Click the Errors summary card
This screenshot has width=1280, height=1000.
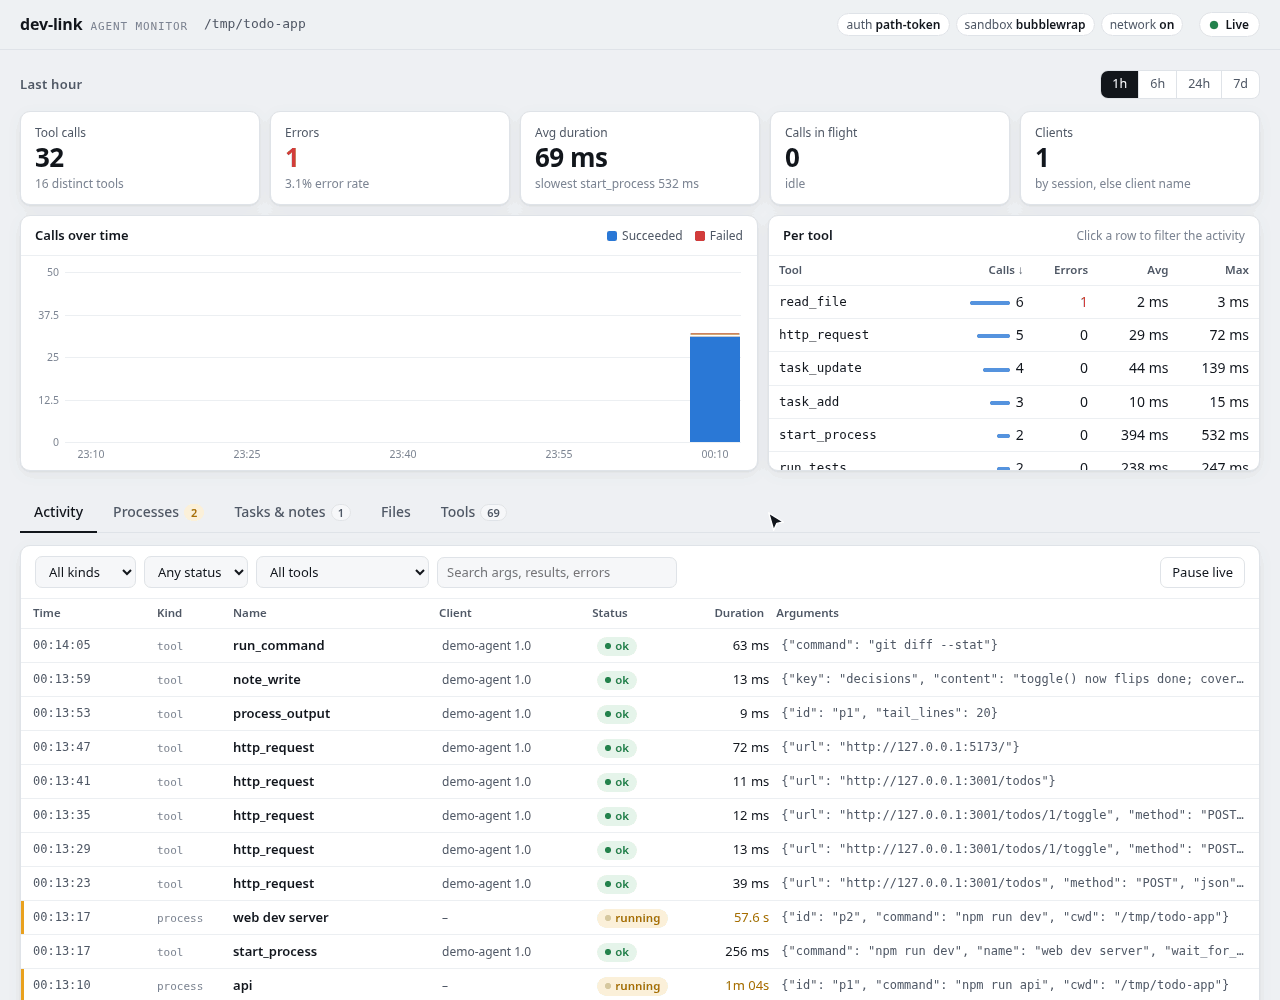coord(390,158)
